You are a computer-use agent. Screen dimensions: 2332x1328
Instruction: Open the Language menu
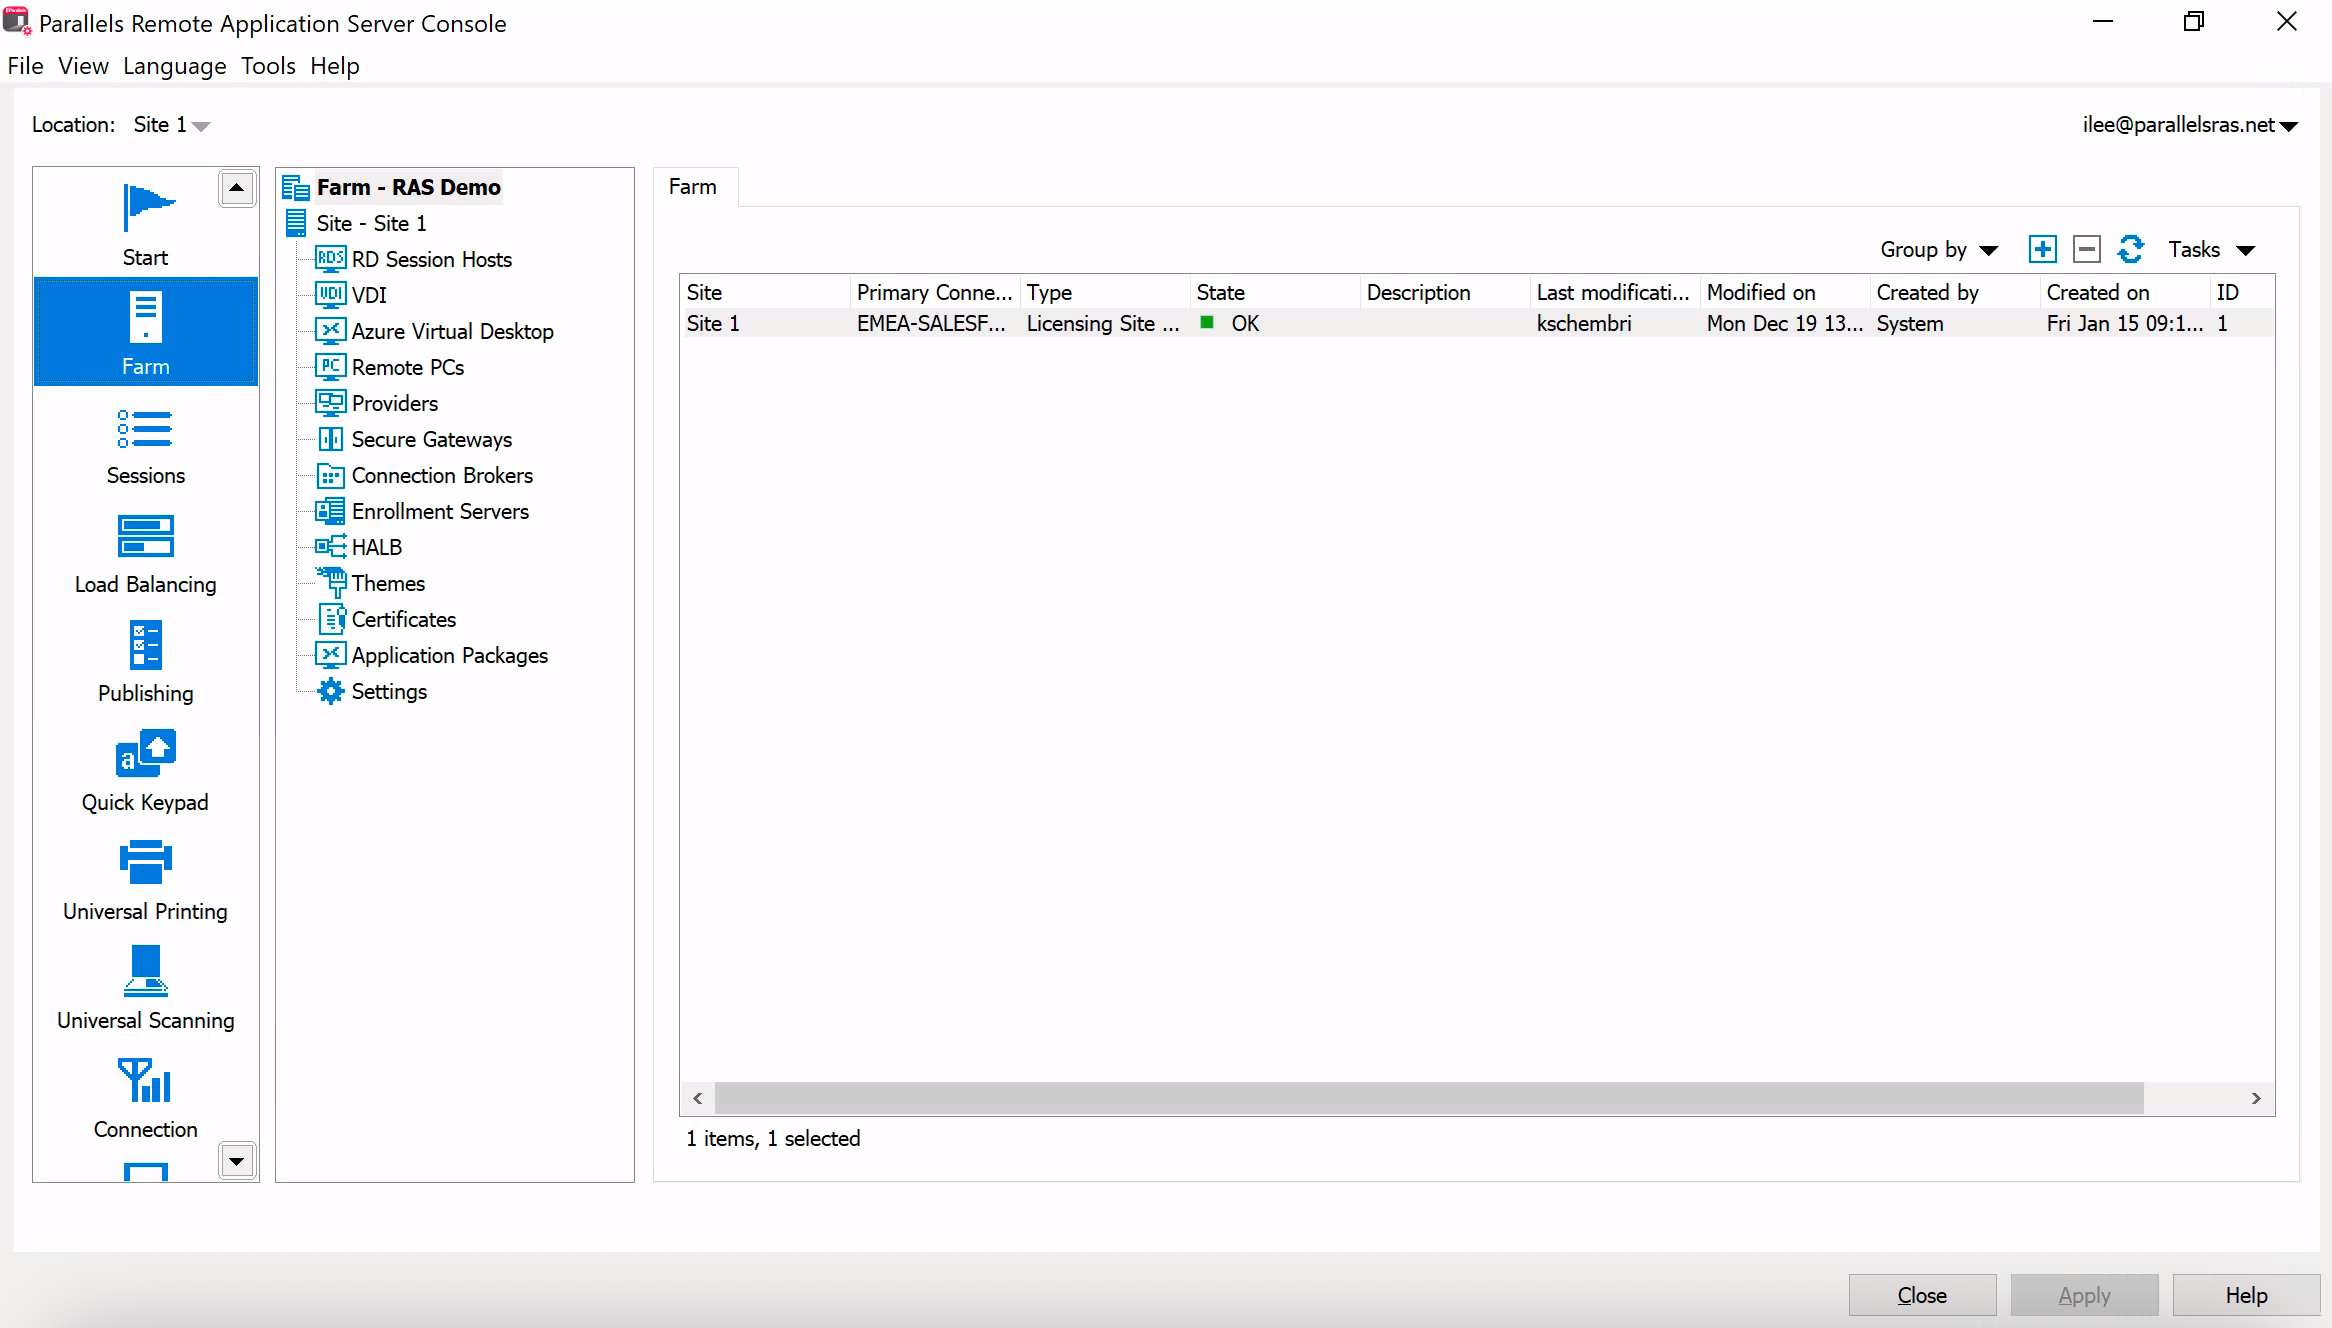[x=175, y=66]
